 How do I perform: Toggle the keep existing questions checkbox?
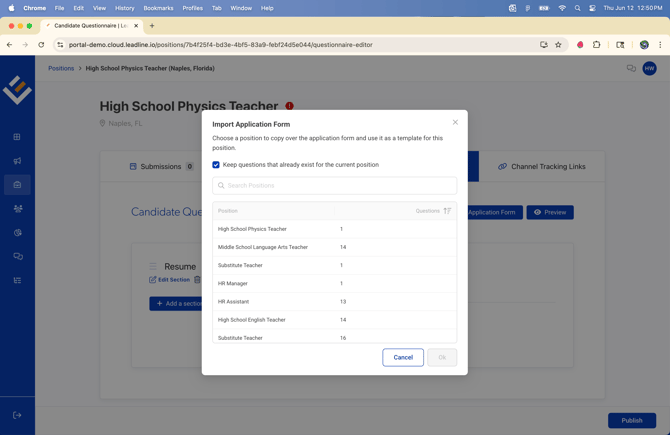coord(216,165)
